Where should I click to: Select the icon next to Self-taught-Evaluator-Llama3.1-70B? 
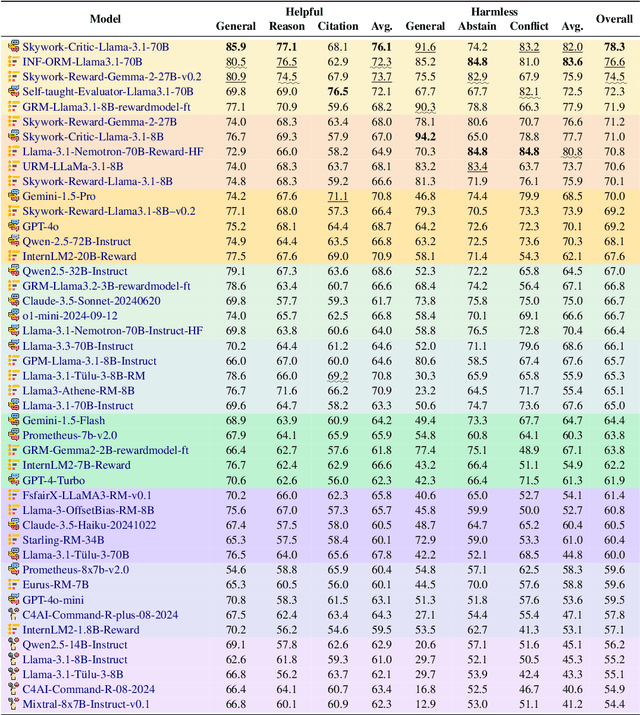pos(14,91)
